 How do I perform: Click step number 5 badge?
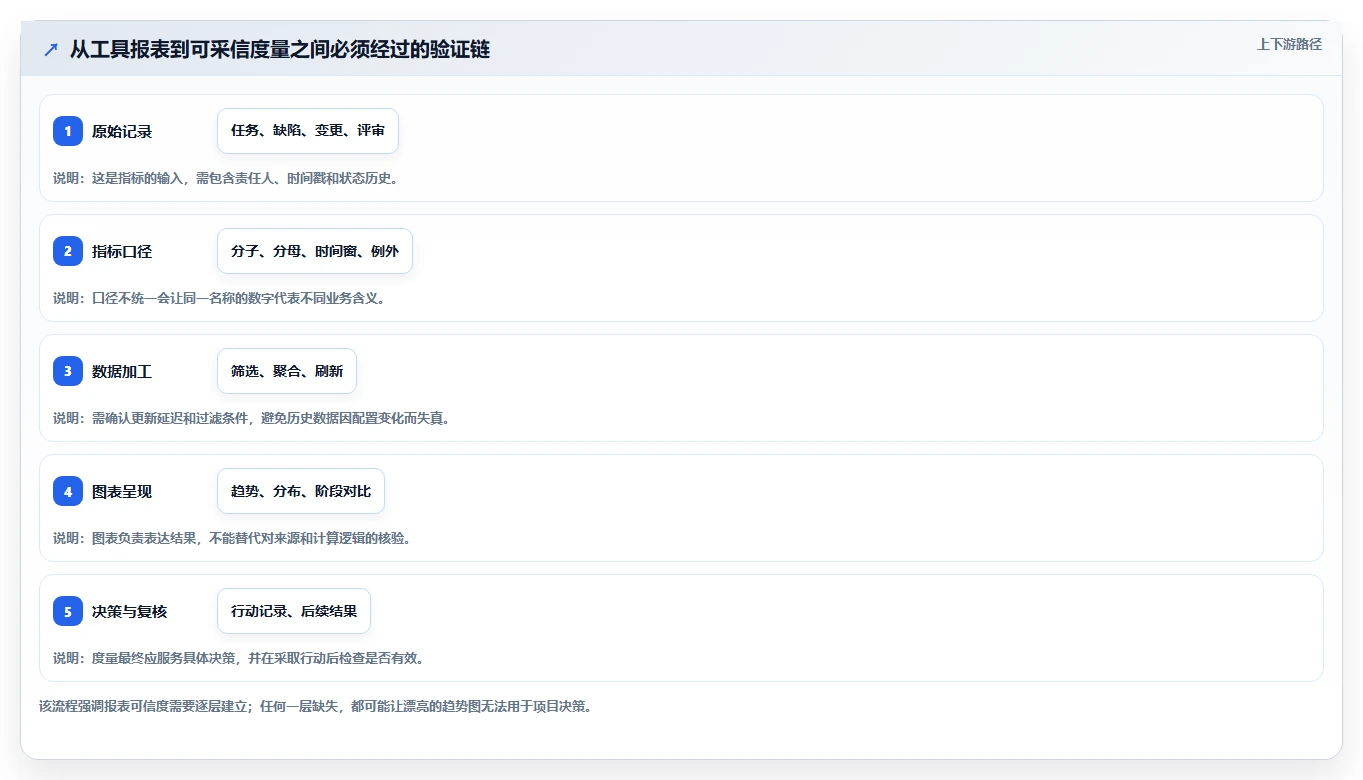[x=68, y=611]
